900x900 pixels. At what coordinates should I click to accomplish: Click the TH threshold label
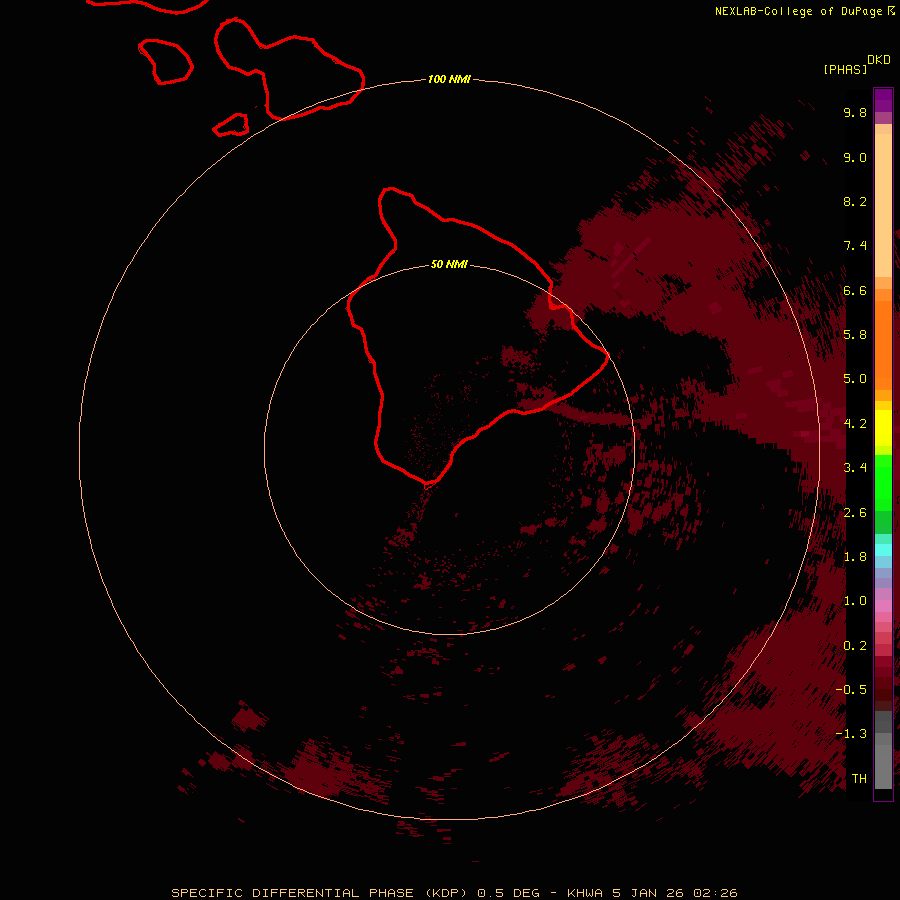859,778
